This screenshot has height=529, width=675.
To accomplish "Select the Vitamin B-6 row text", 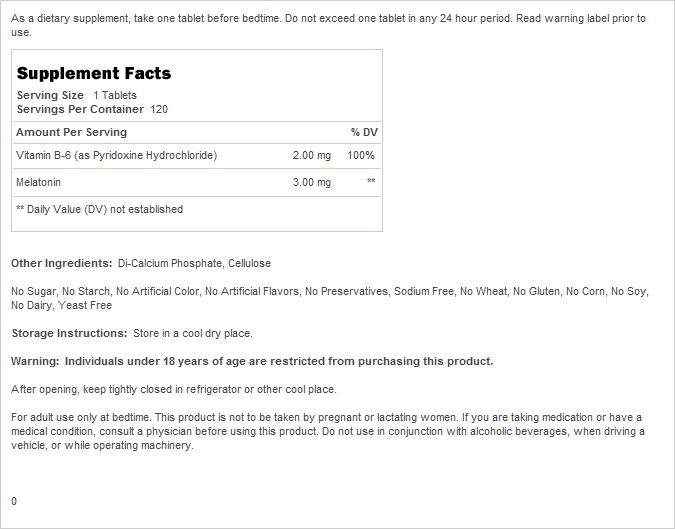I will 117,155.
